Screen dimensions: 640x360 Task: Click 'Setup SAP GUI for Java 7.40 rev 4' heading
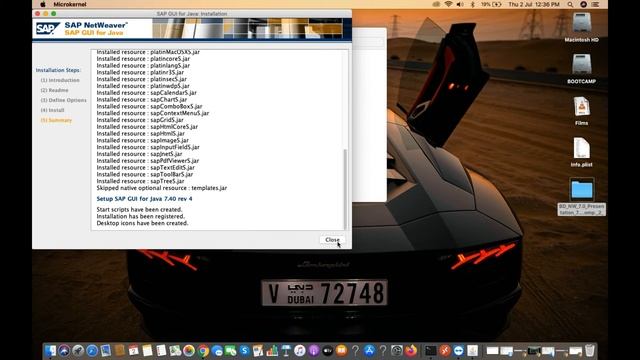click(x=144, y=199)
